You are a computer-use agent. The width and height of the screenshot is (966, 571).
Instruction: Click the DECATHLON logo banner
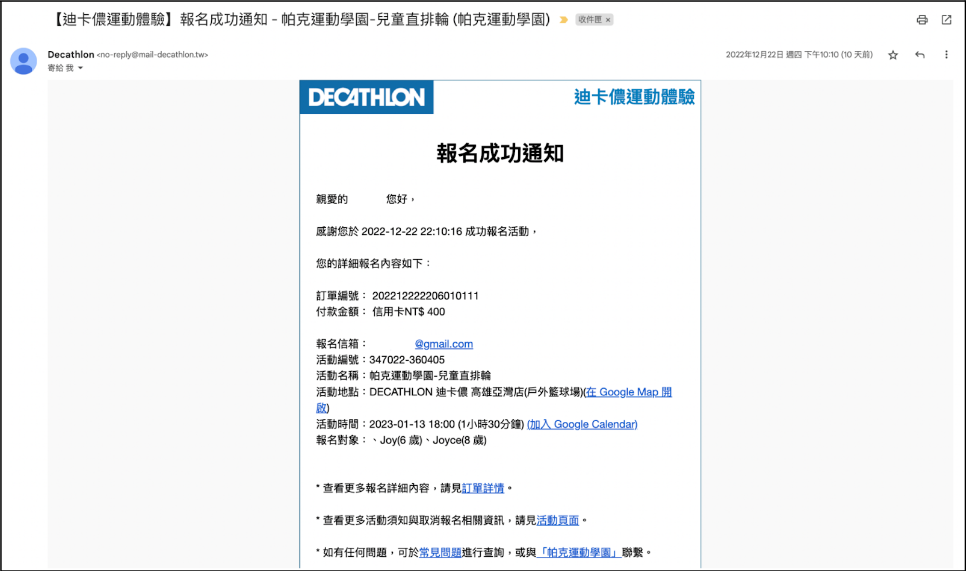[367, 97]
